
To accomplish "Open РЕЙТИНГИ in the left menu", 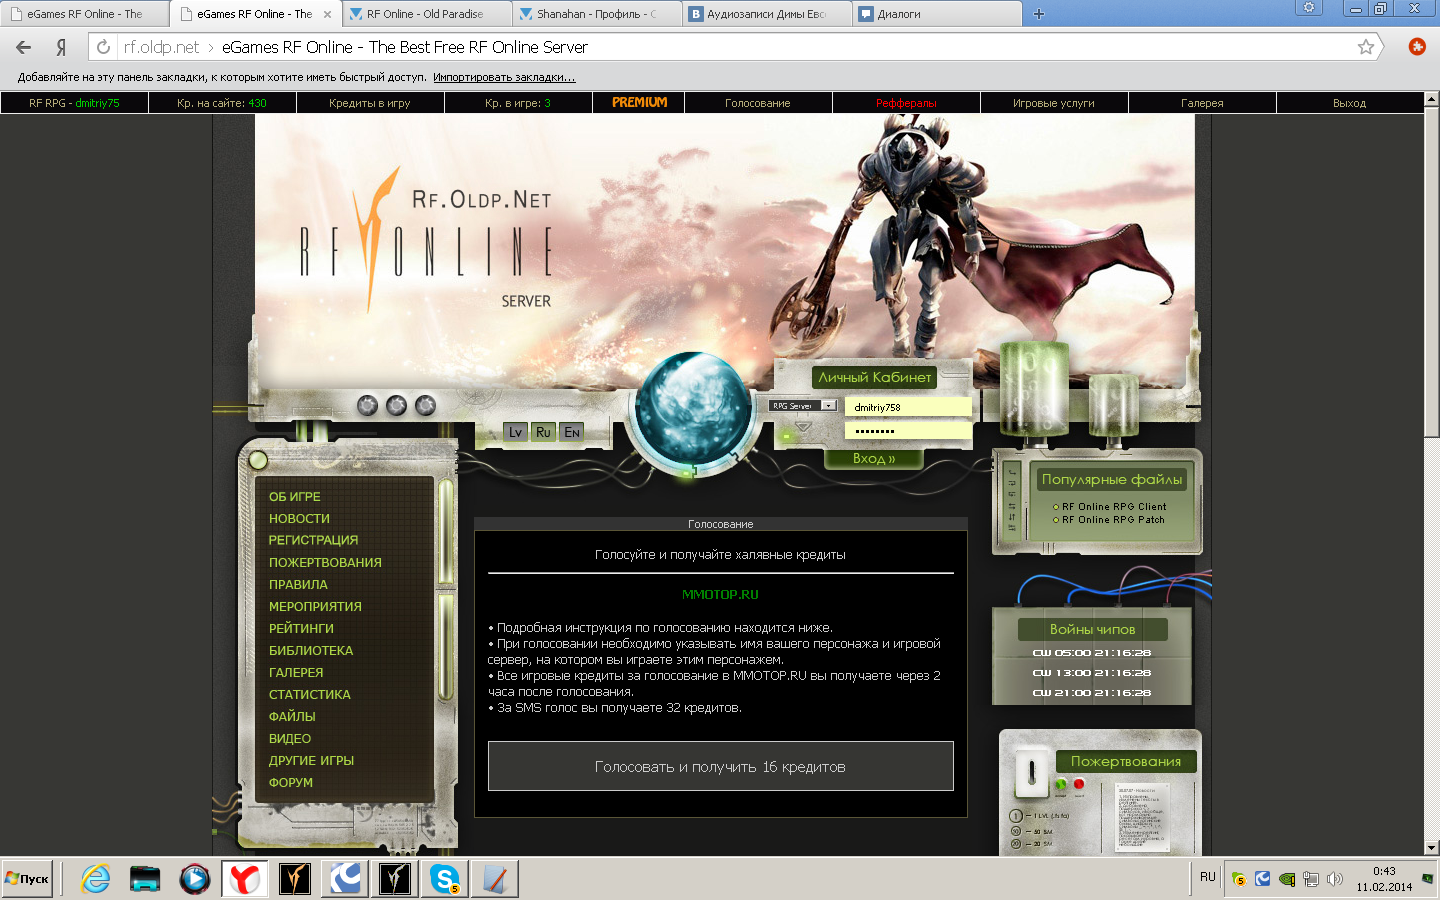I will [301, 629].
